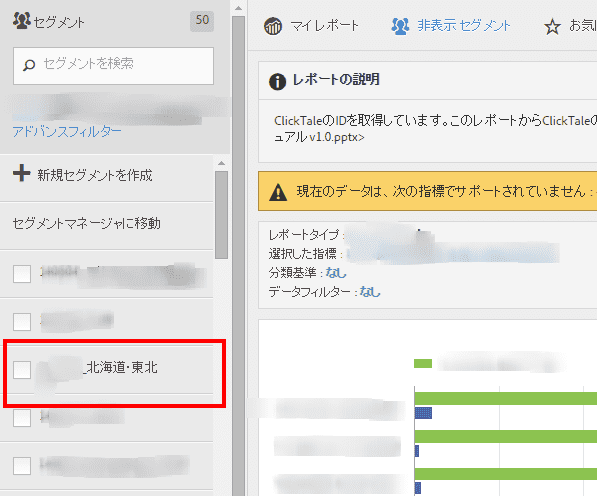Open the 分類基準 なし dropdown link
The width and height of the screenshot is (597, 496).
[x=336, y=273]
